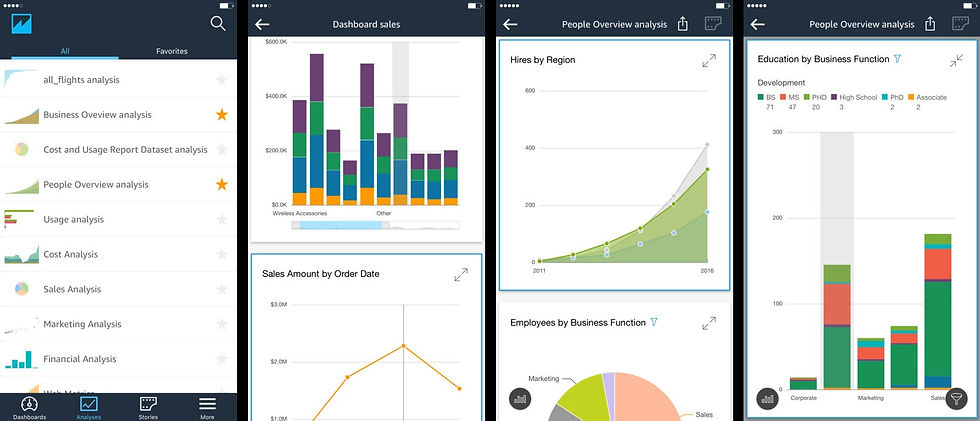Open the Dashboards bottom tab
This screenshot has width=980, height=421.
click(x=29, y=407)
